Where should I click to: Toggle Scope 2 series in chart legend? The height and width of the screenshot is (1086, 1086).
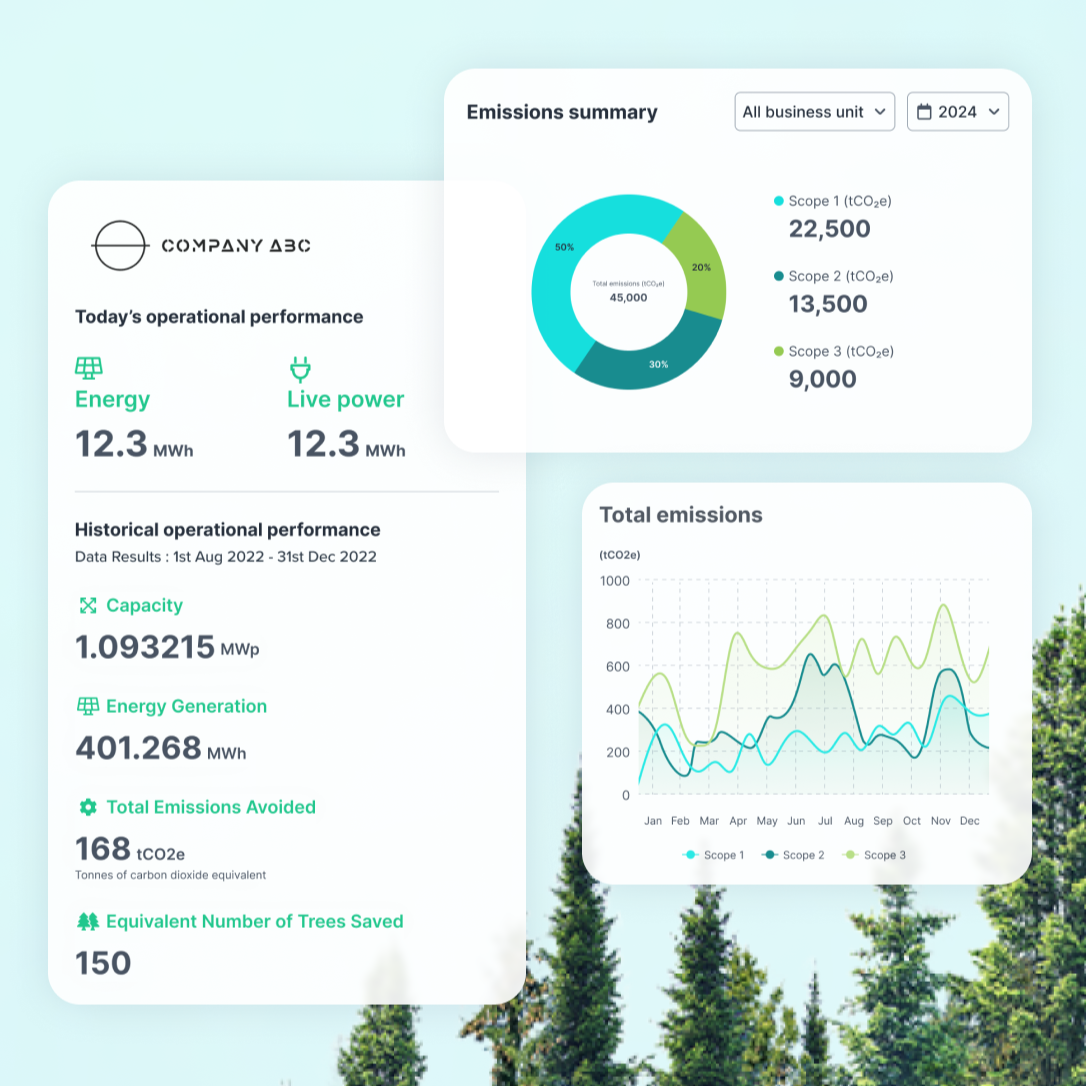pyautogui.click(x=793, y=855)
